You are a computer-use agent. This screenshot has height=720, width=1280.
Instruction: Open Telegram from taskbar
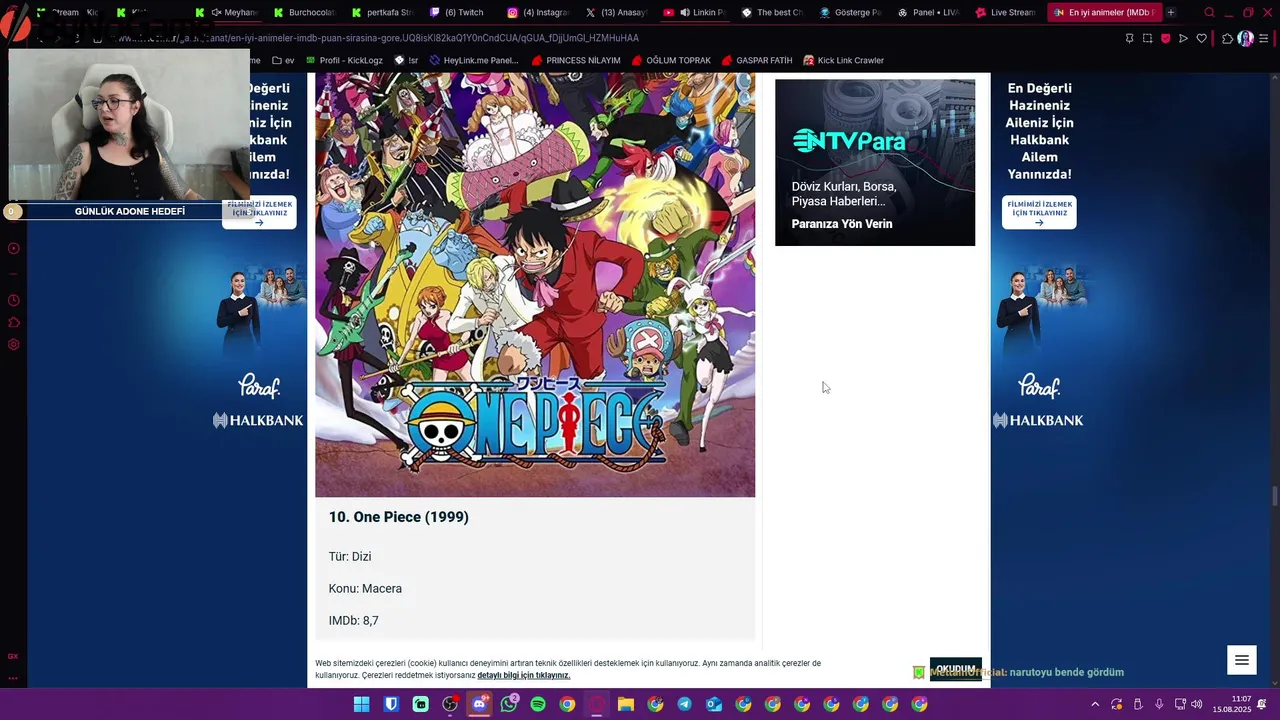684,704
